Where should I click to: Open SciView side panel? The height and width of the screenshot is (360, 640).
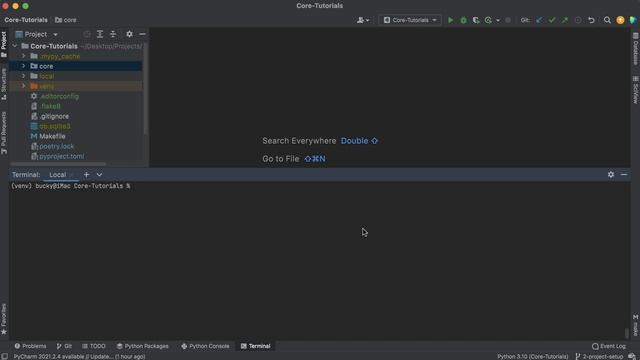click(x=636, y=90)
